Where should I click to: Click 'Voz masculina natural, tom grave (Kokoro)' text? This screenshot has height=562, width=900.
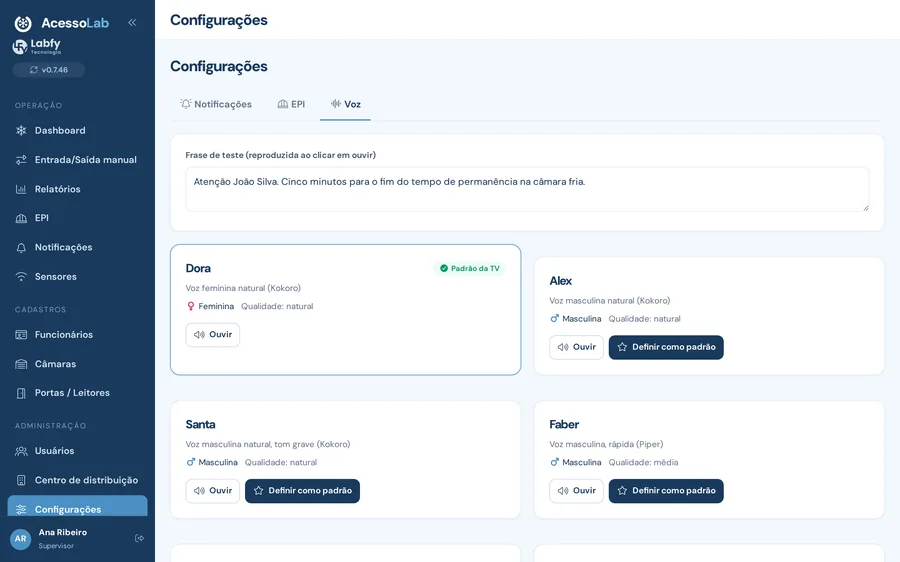267,444
